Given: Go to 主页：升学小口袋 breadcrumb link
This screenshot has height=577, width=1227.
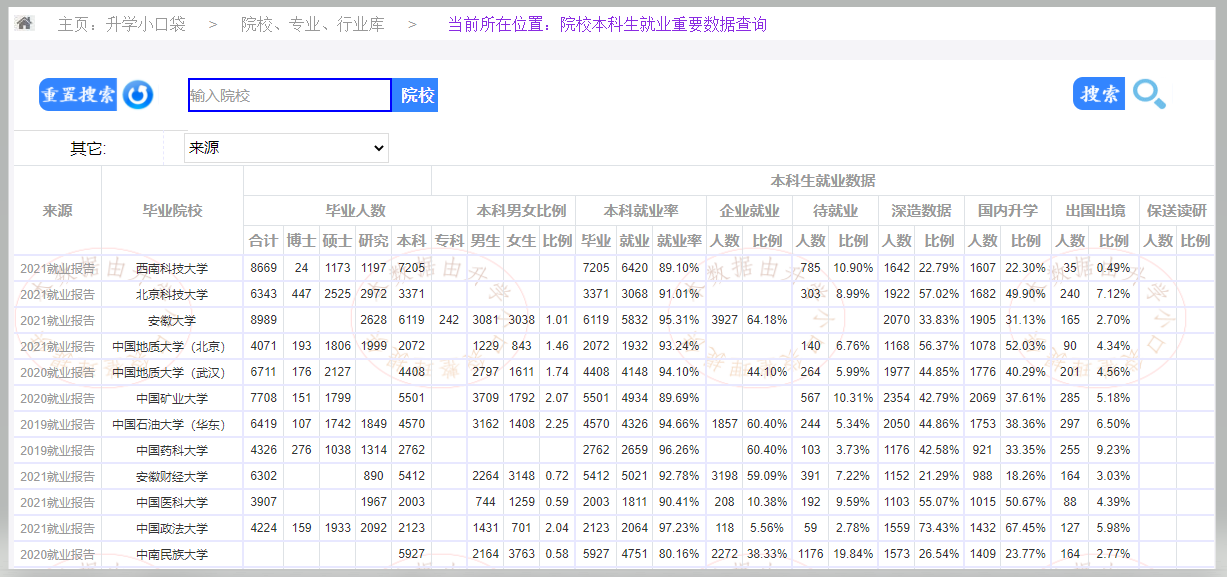Looking at the screenshot, I should pyautogui.click(x=121, y=24).
